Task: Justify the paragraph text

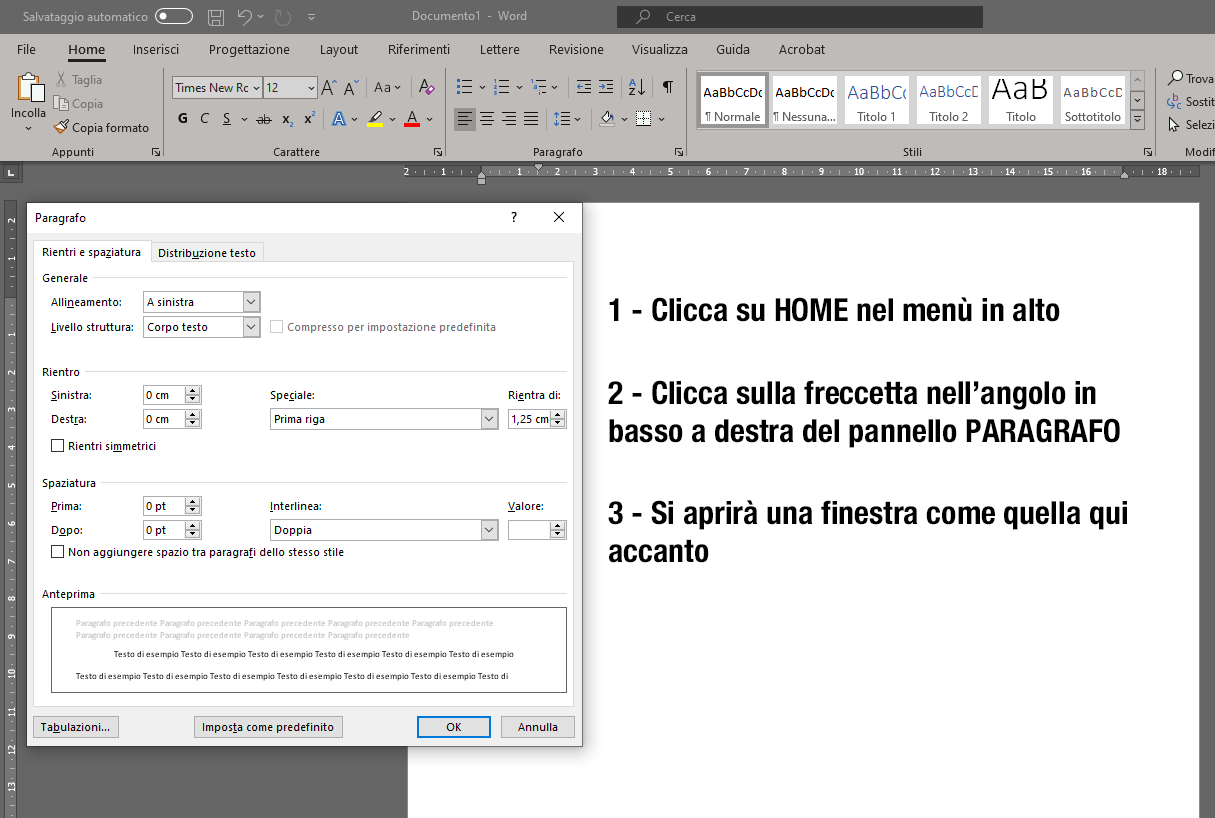Action: [531, 119]
